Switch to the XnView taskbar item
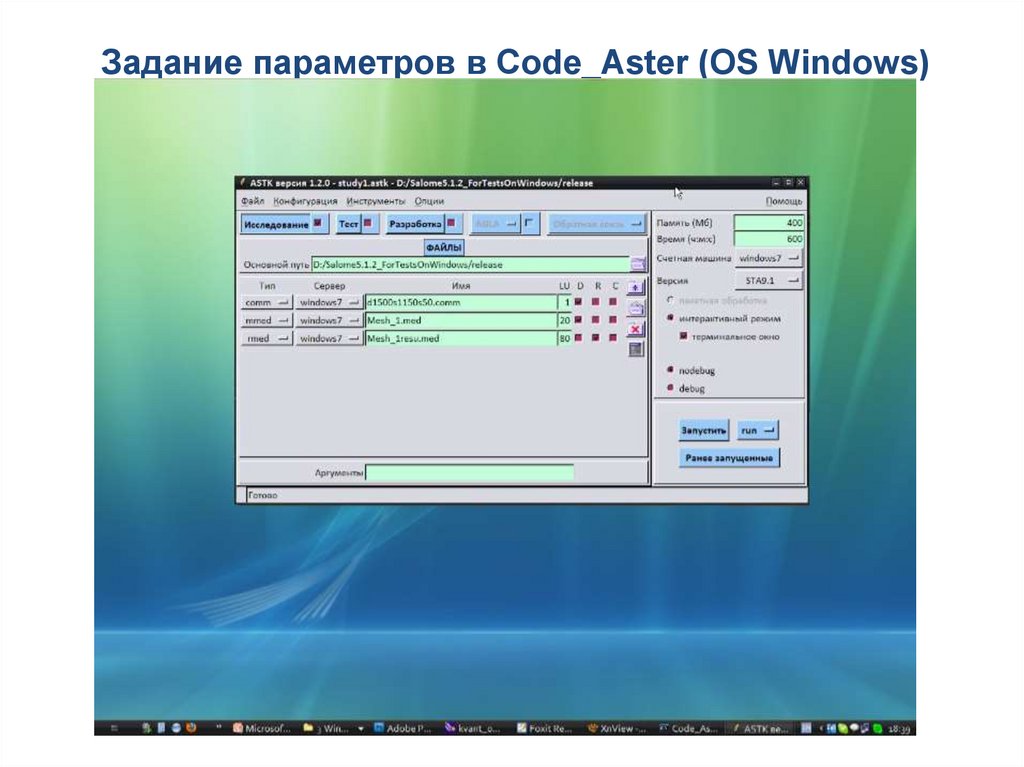1024x767 pixels. tap(616, 728)
